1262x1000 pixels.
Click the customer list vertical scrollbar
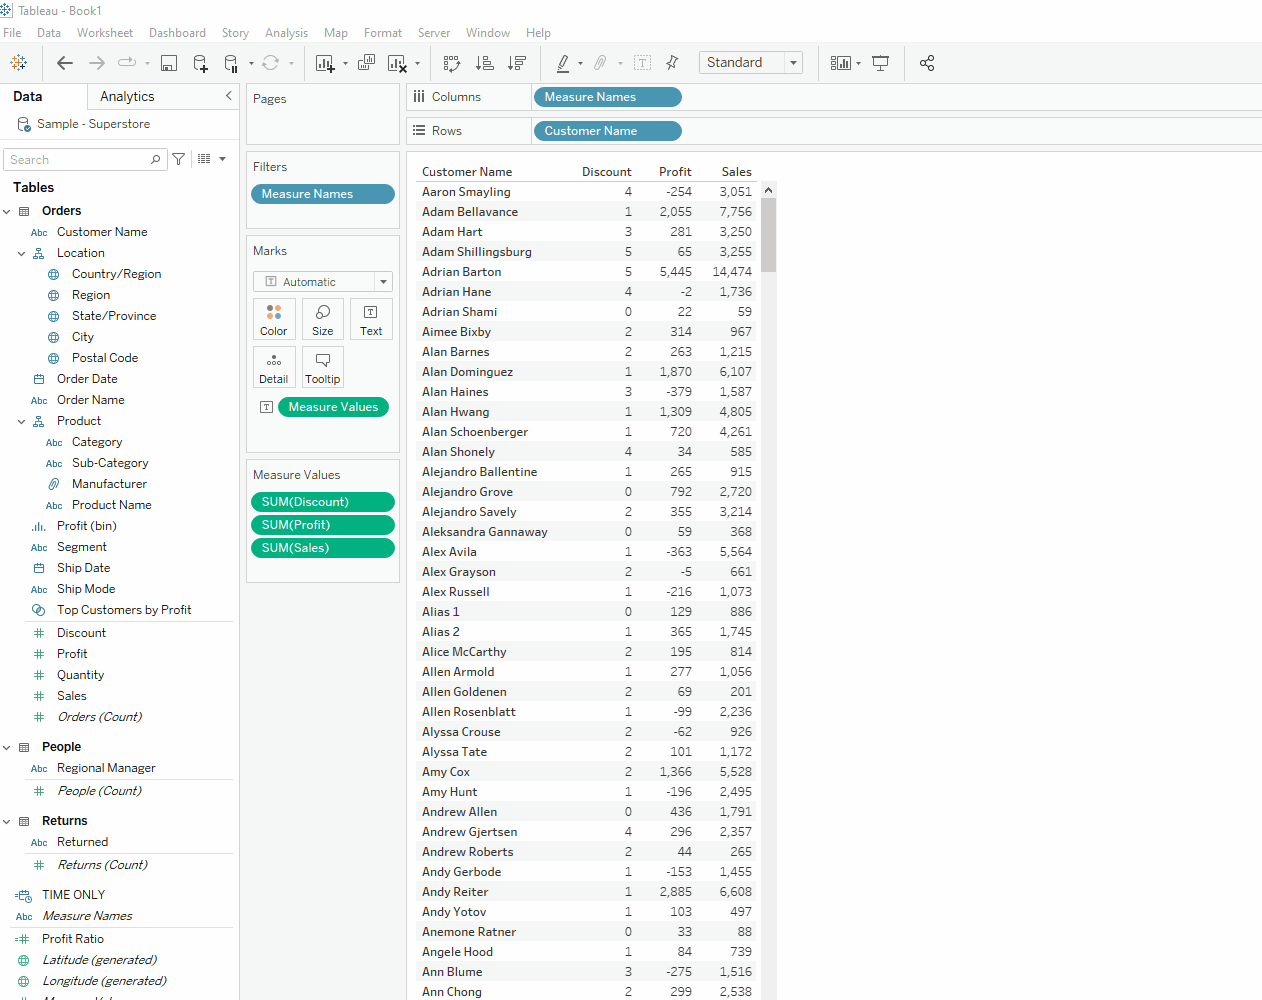[768, 236]
